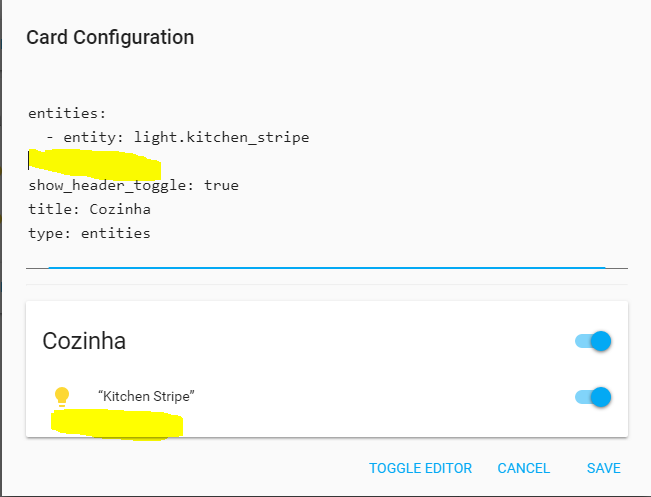Place cursor on the 'entities:' YAML line
Viewport: 651px width, 497px height.
coord(67,113)
